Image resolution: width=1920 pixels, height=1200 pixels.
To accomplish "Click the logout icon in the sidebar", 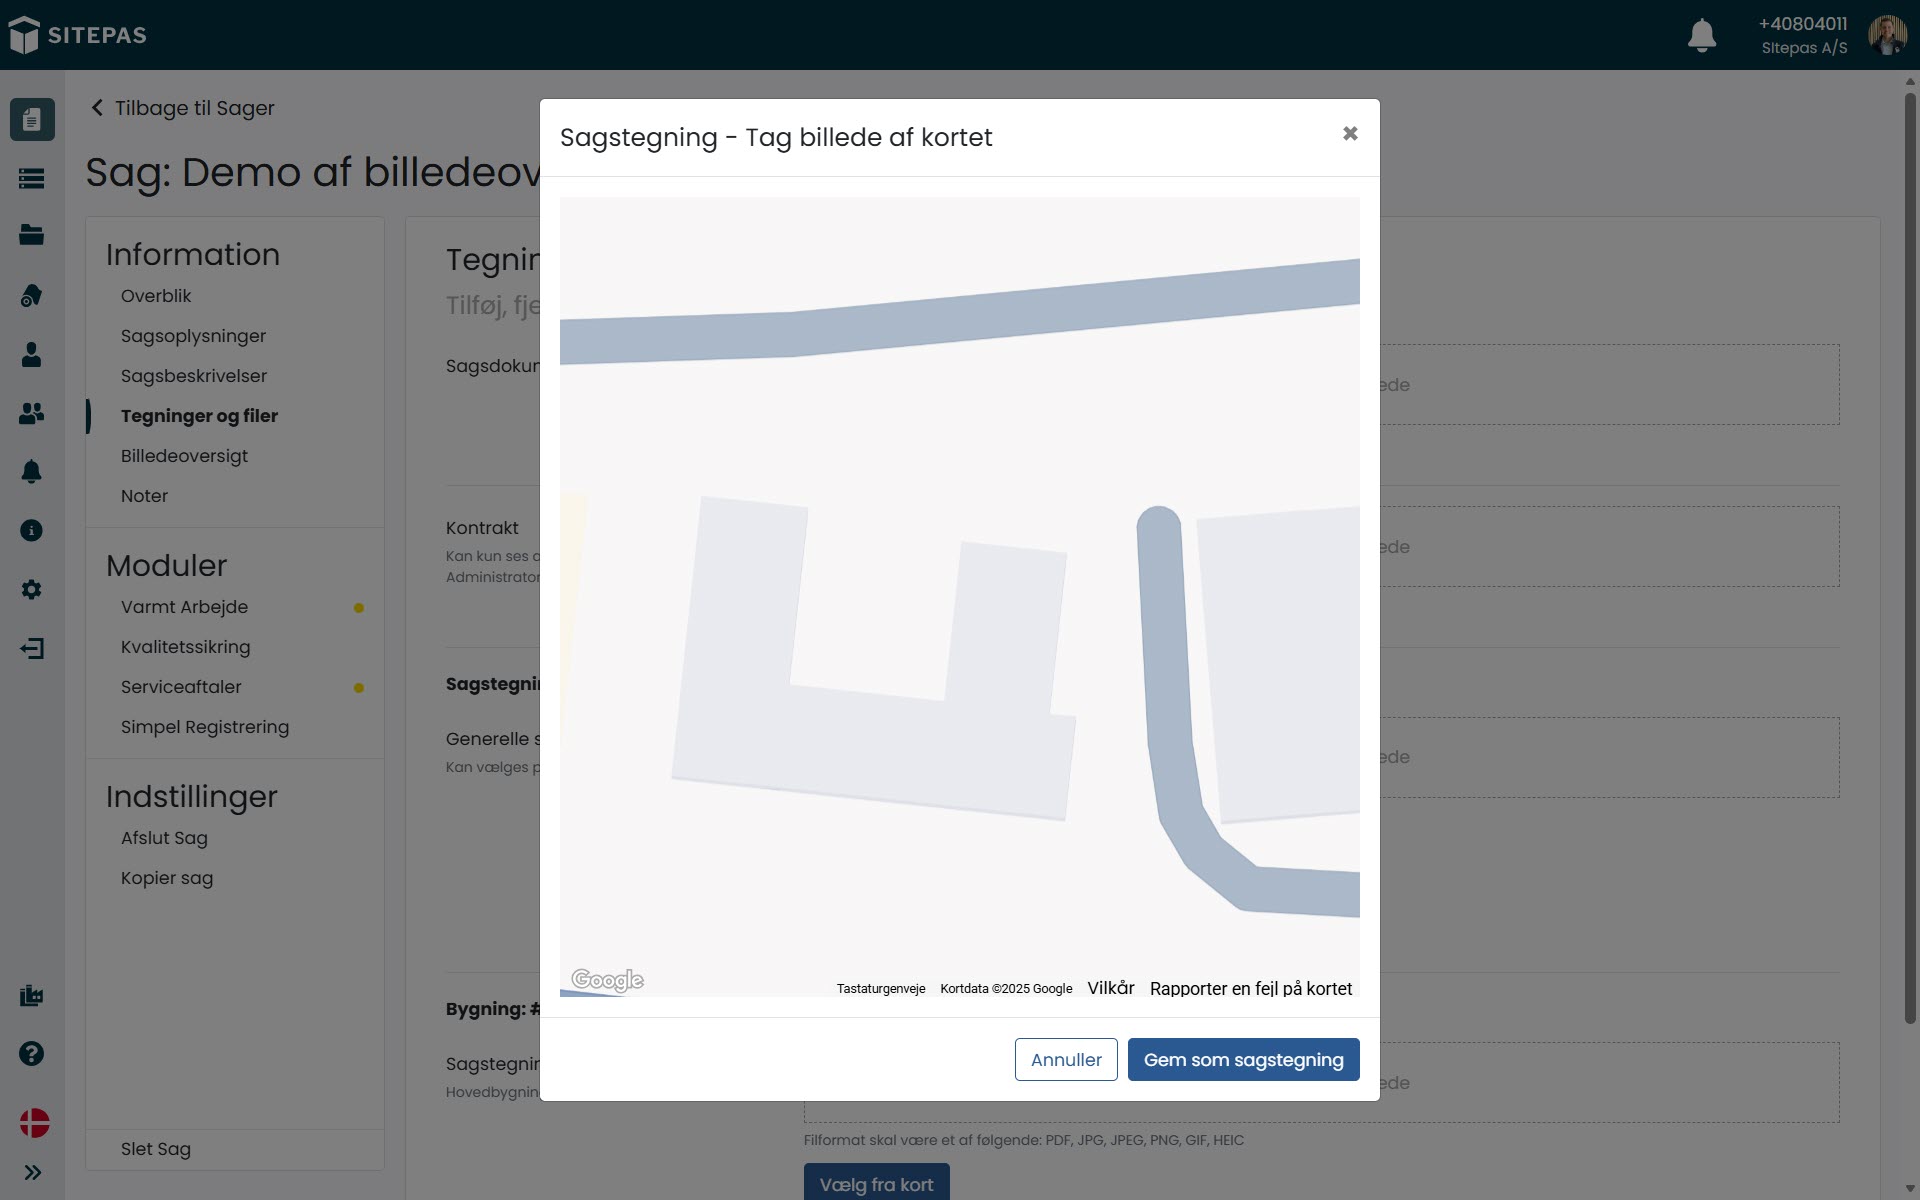I will 32,648.
